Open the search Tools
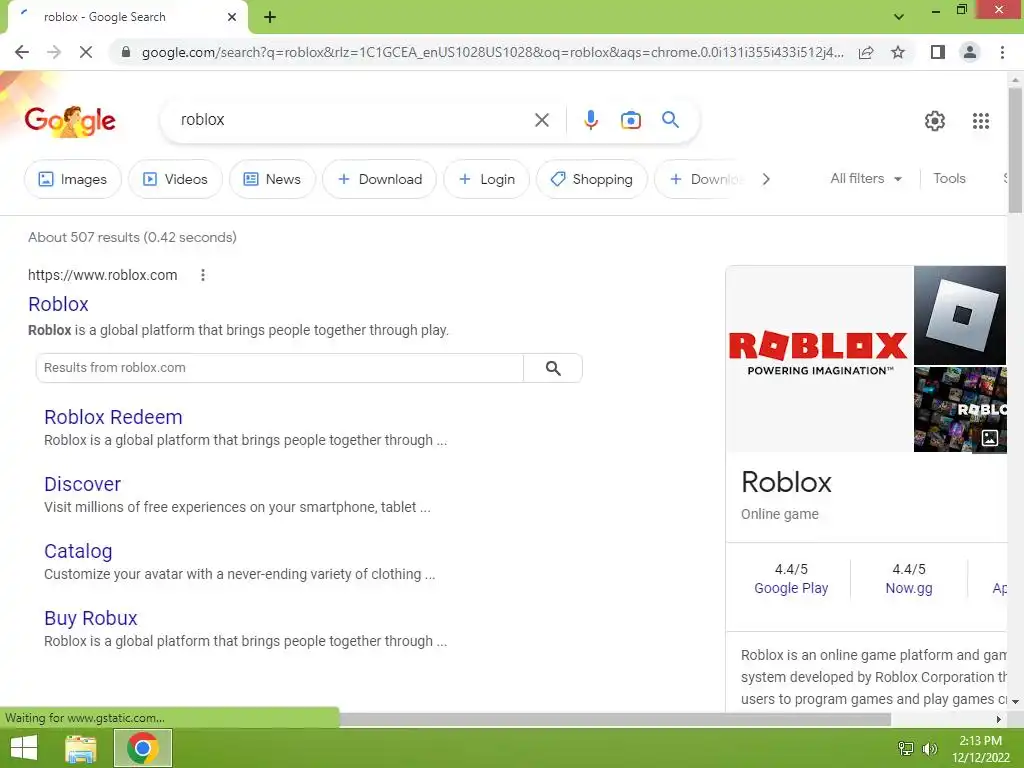 click(x=949, y=178)
